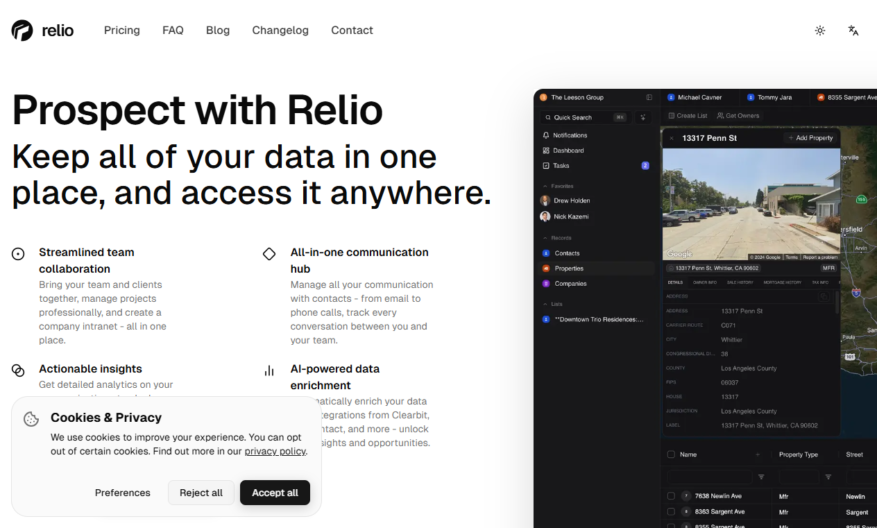
Task: Click the purple Companies icon in Records
Action: [546, 284]
